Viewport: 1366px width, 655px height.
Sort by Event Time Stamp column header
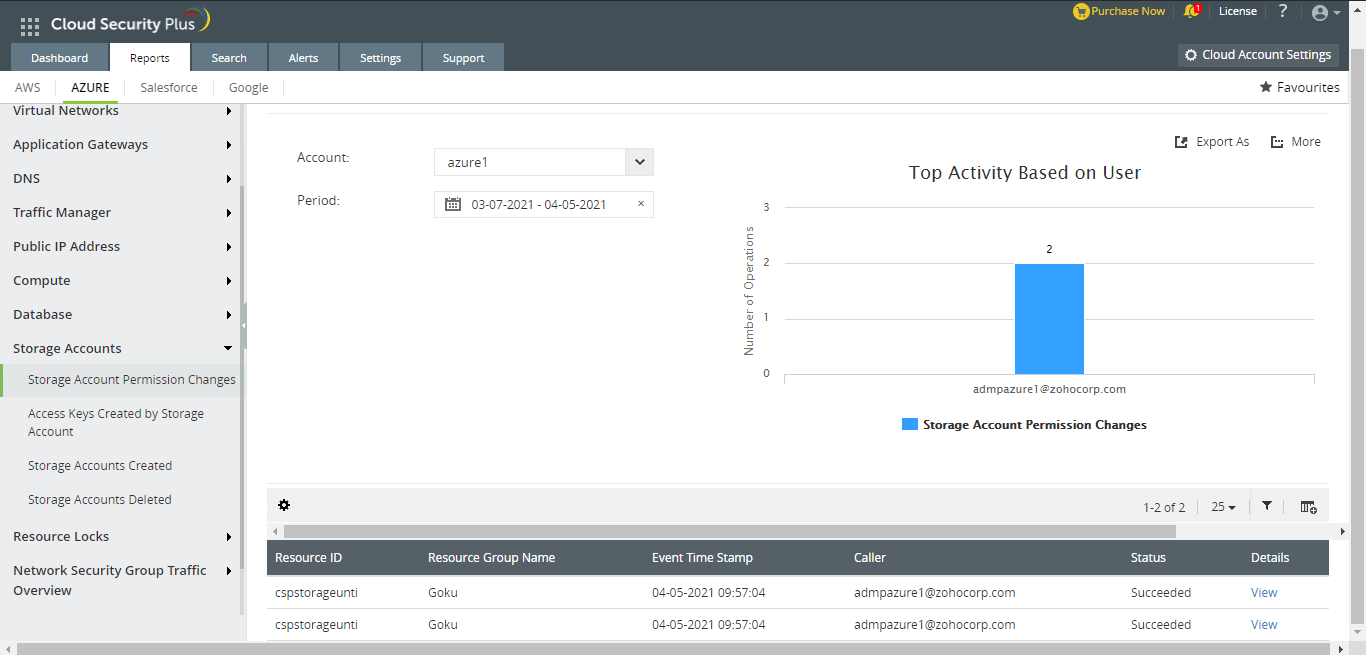(x=702, y=558)
